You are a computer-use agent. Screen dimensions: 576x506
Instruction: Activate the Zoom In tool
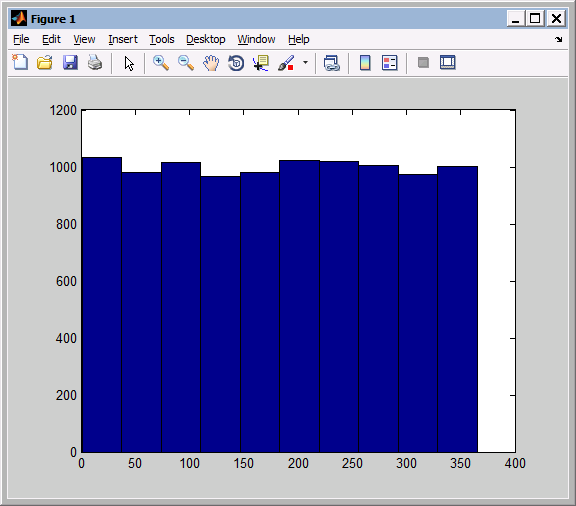[161, 63]
